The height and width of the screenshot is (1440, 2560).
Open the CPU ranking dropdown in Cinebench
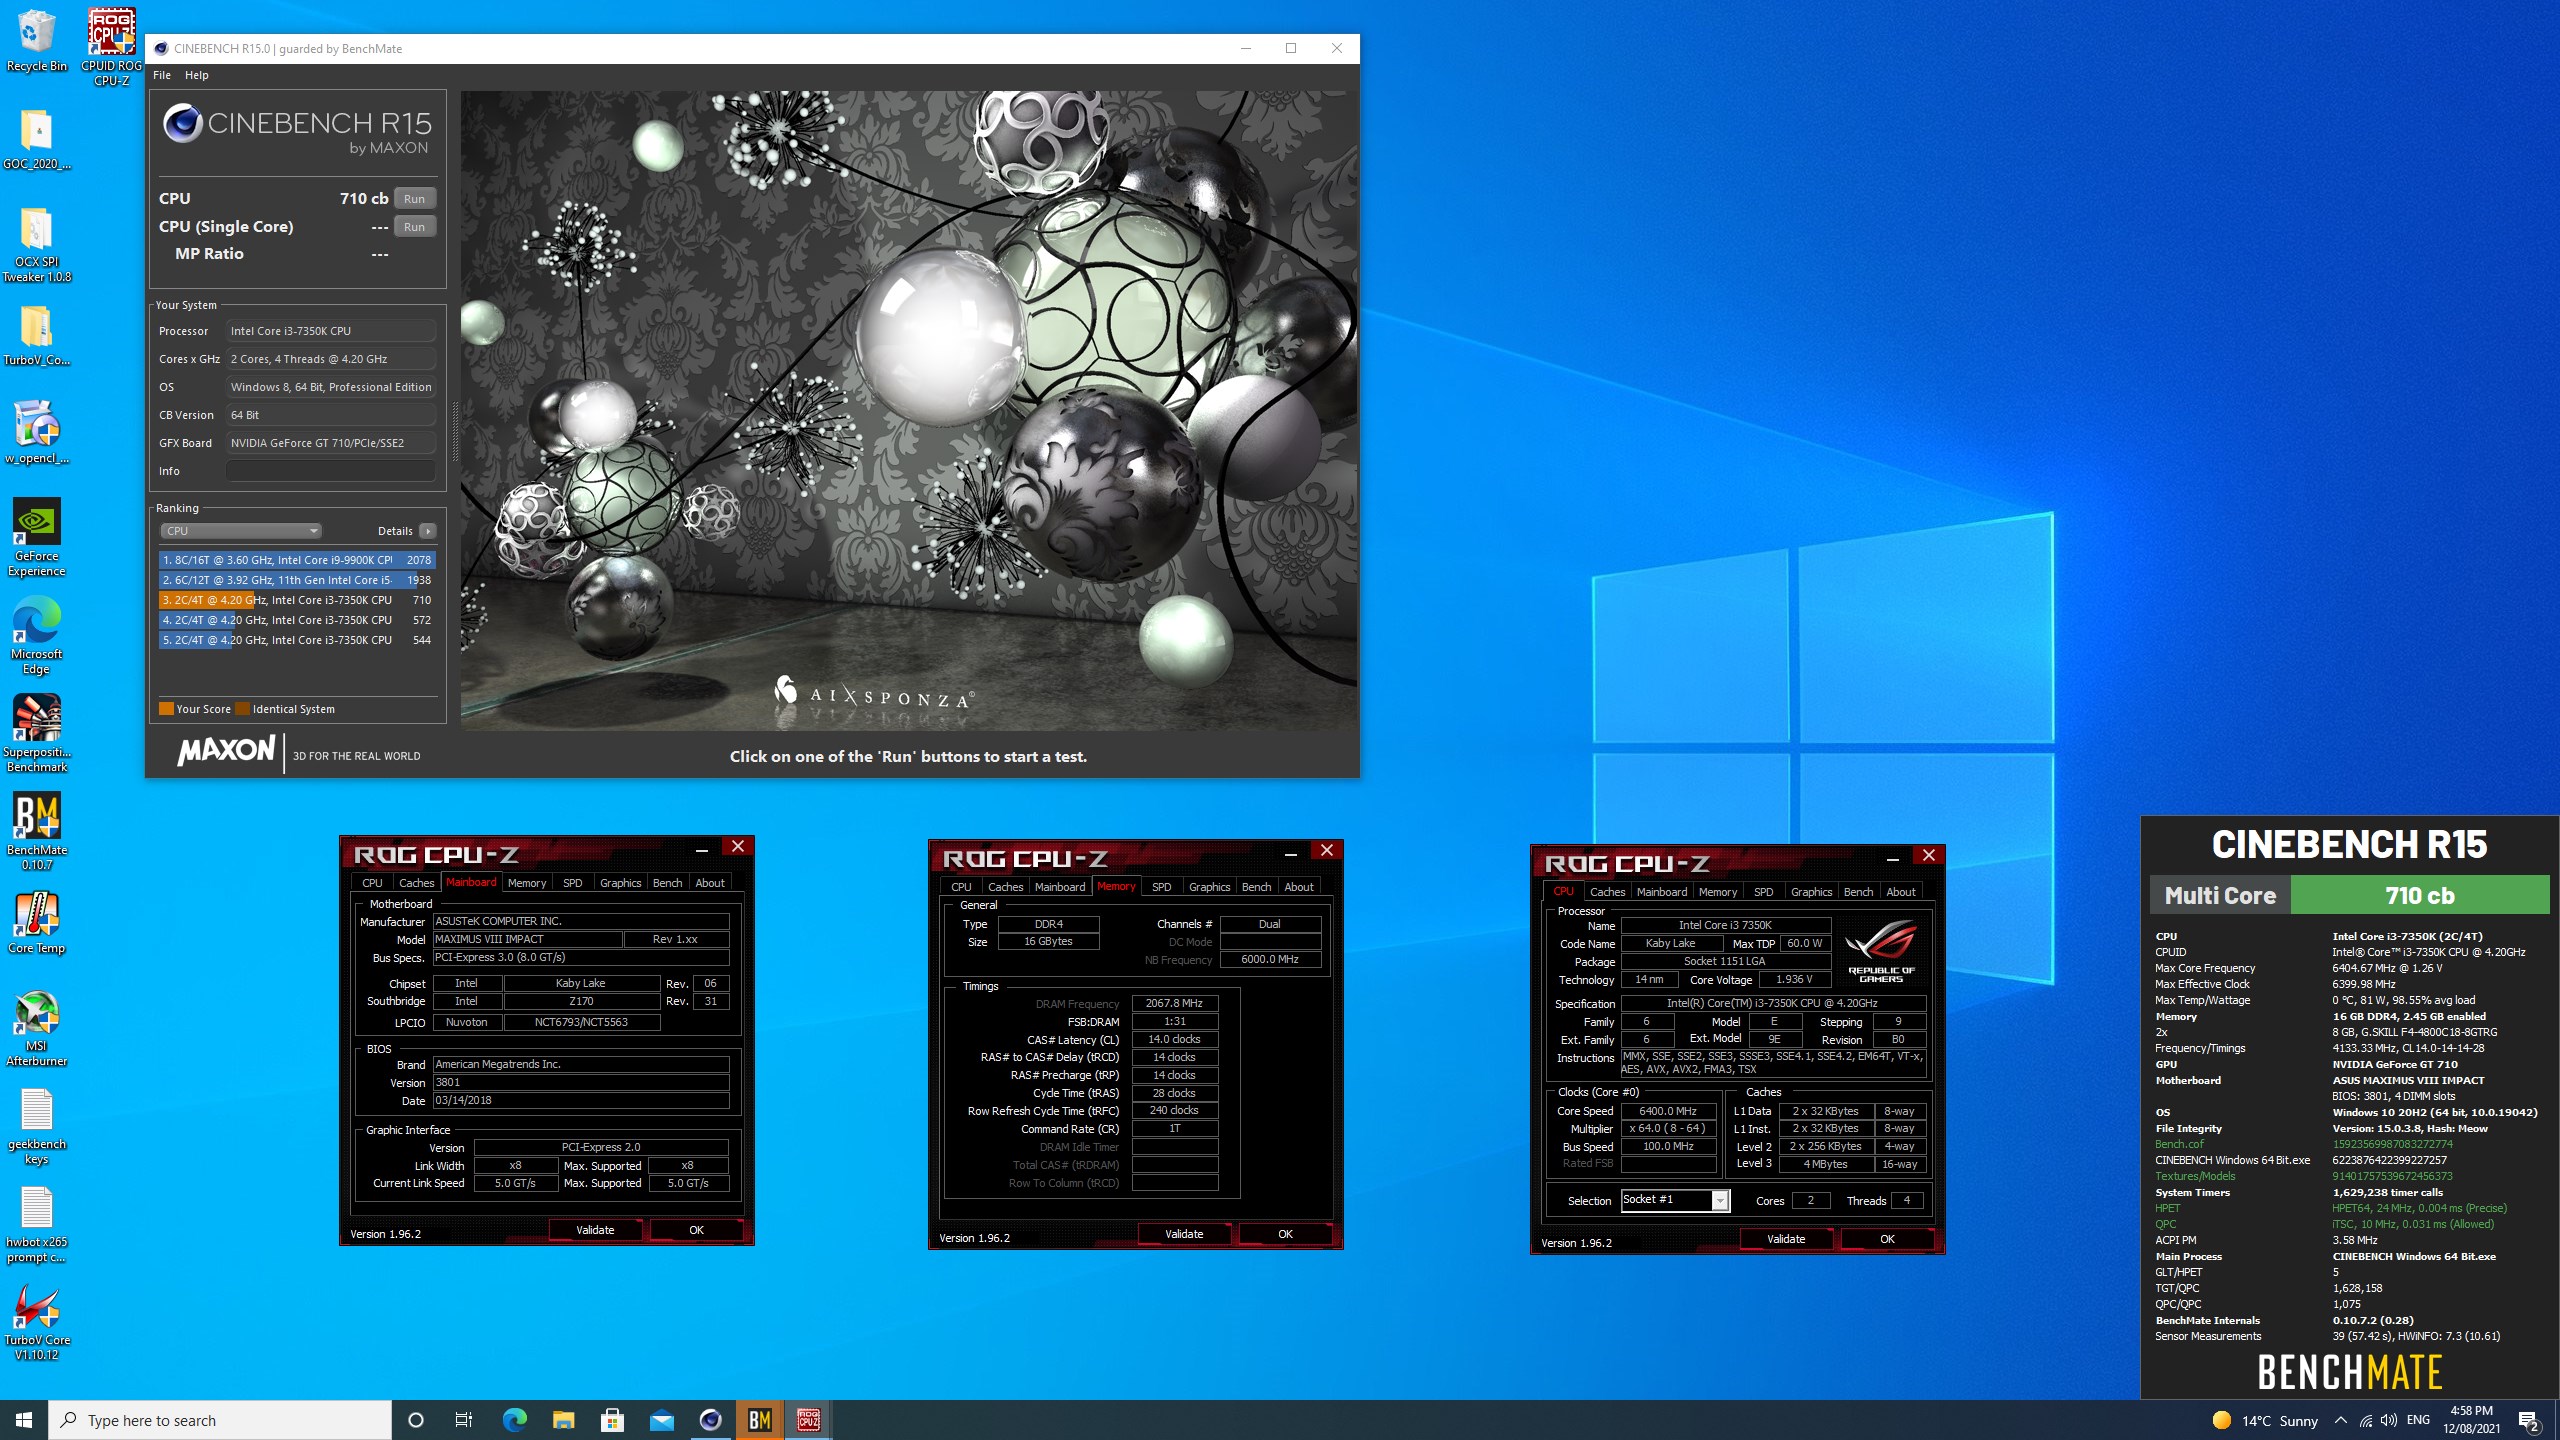[x=240, y=531]
